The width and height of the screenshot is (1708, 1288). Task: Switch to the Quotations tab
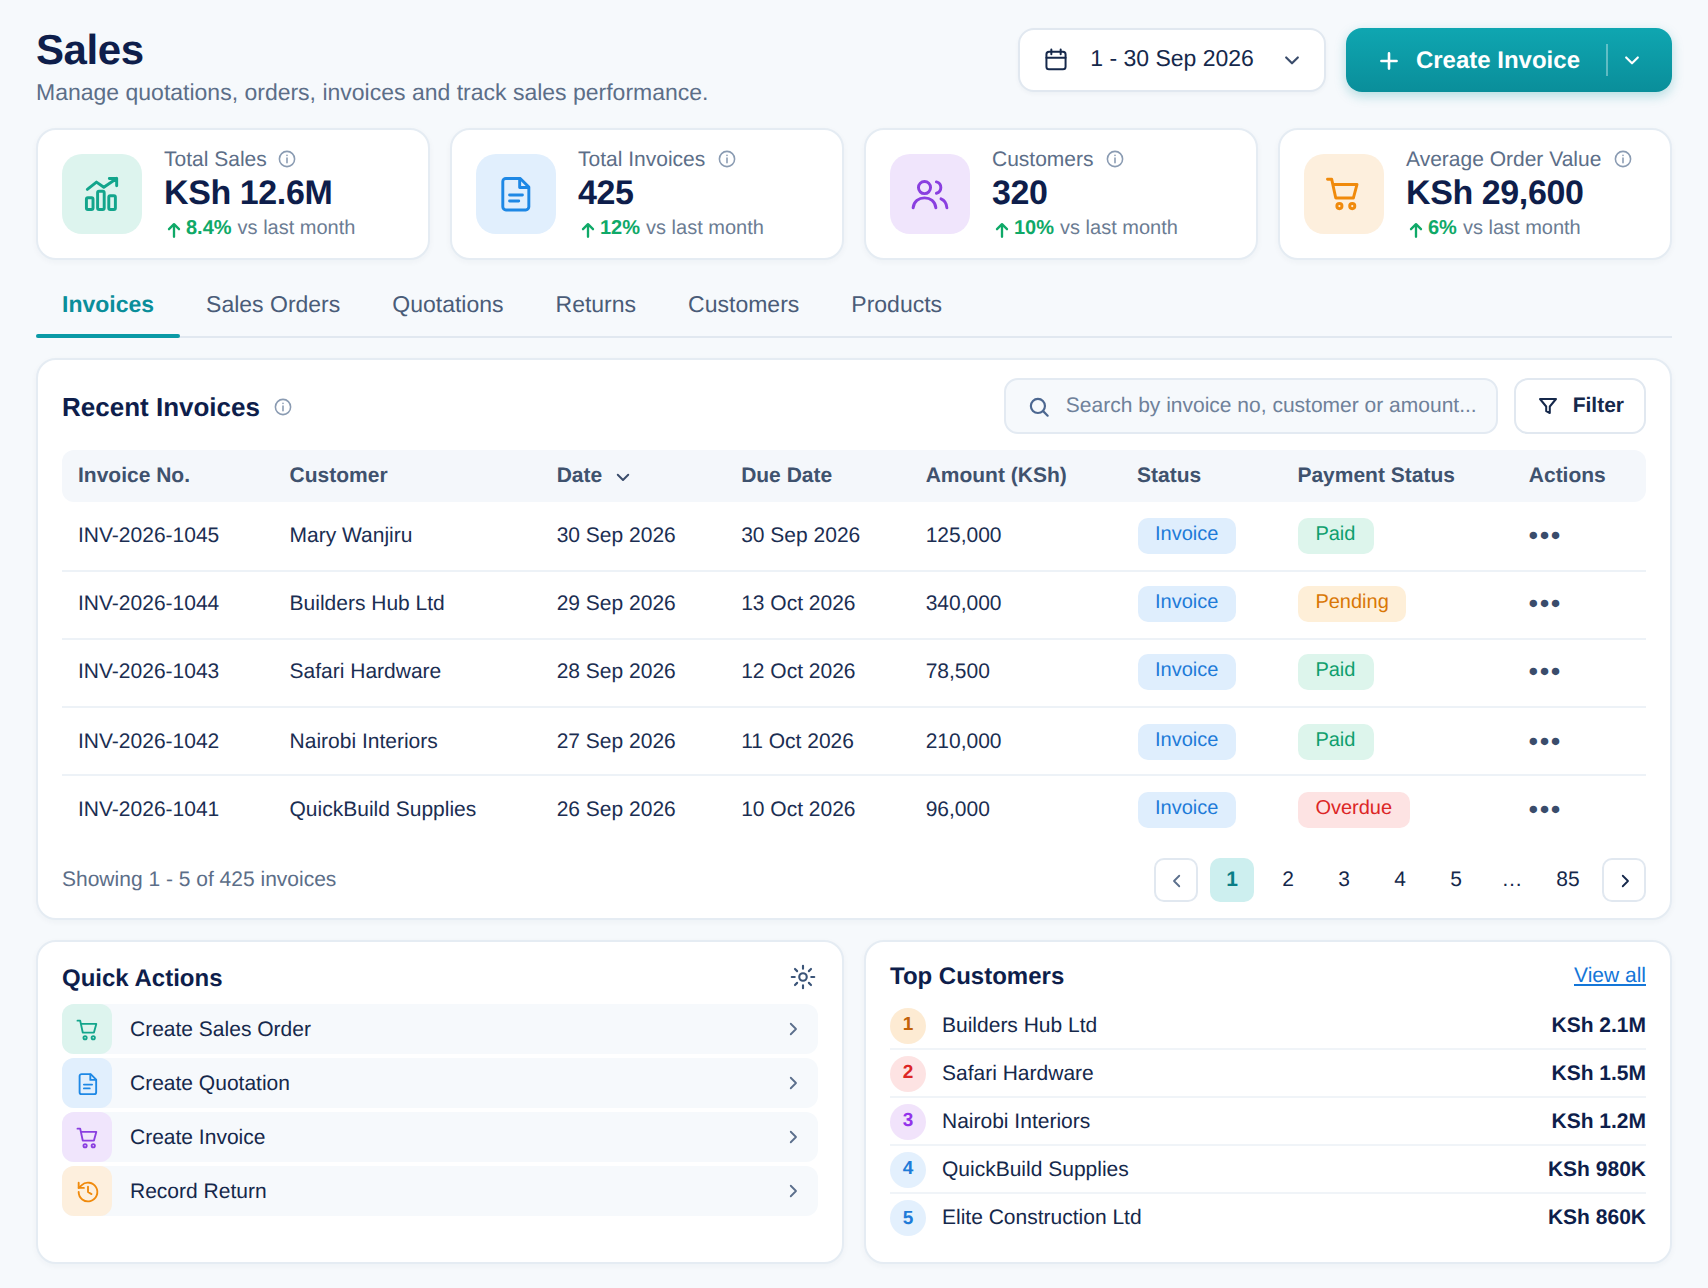point(448,305)
